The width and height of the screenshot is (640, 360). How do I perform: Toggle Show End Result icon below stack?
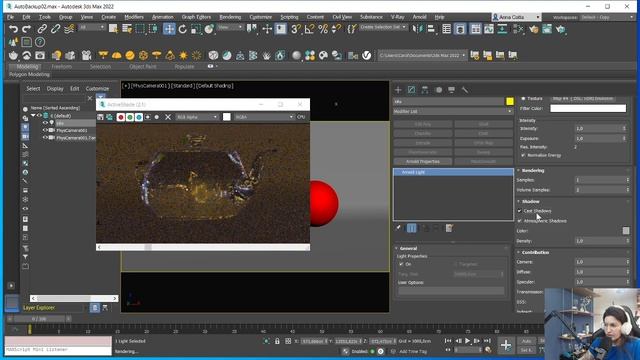point(411,228)
